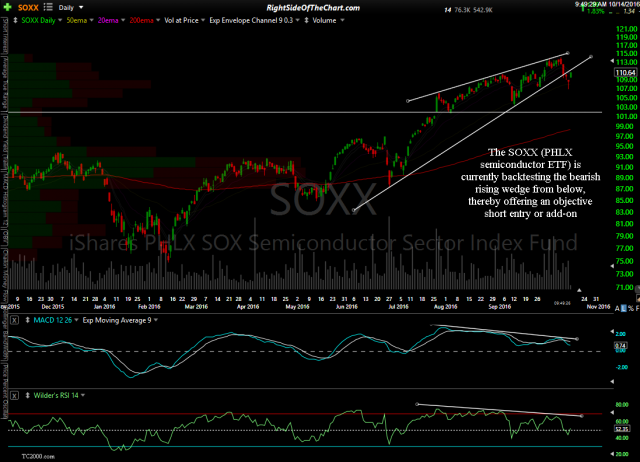Click the reorder arrows beside SOXX Daily

click(15, 20)
